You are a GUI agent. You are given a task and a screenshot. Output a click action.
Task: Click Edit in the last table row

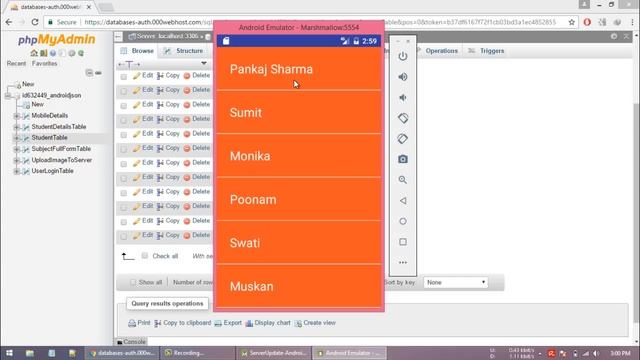143,235
